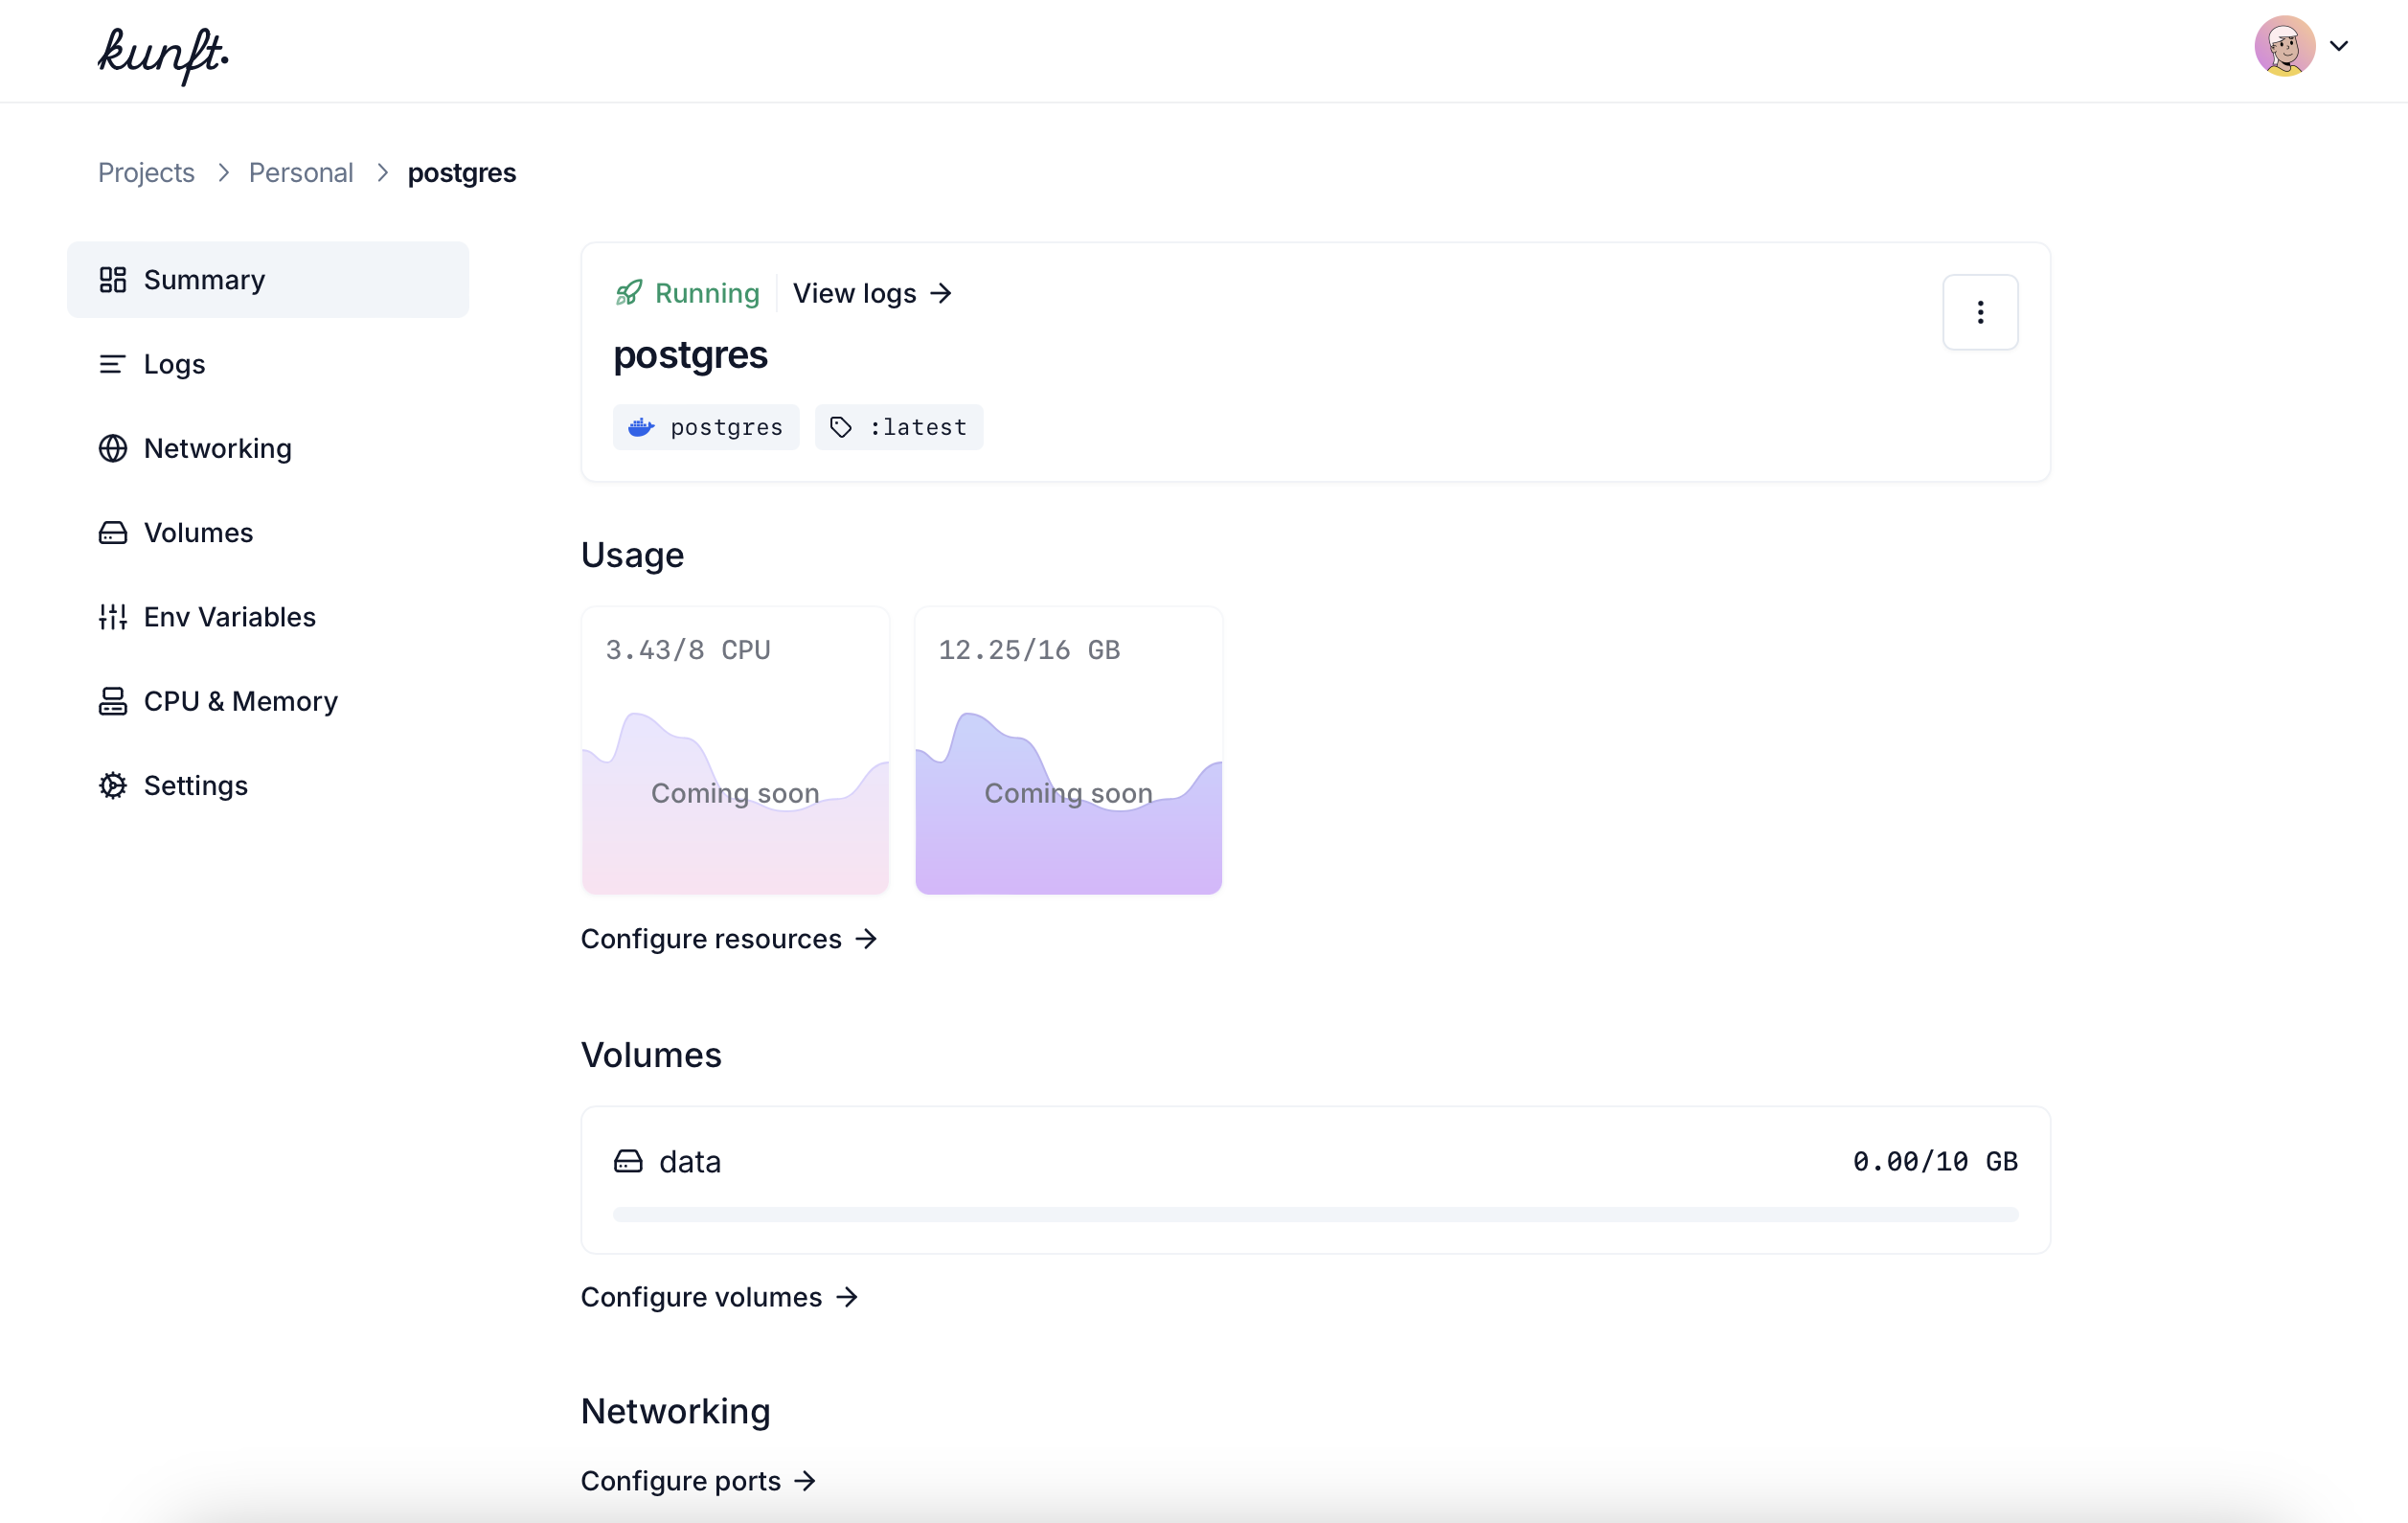
Task: Click the :latest tag badge
Action: tap(898, 427)
